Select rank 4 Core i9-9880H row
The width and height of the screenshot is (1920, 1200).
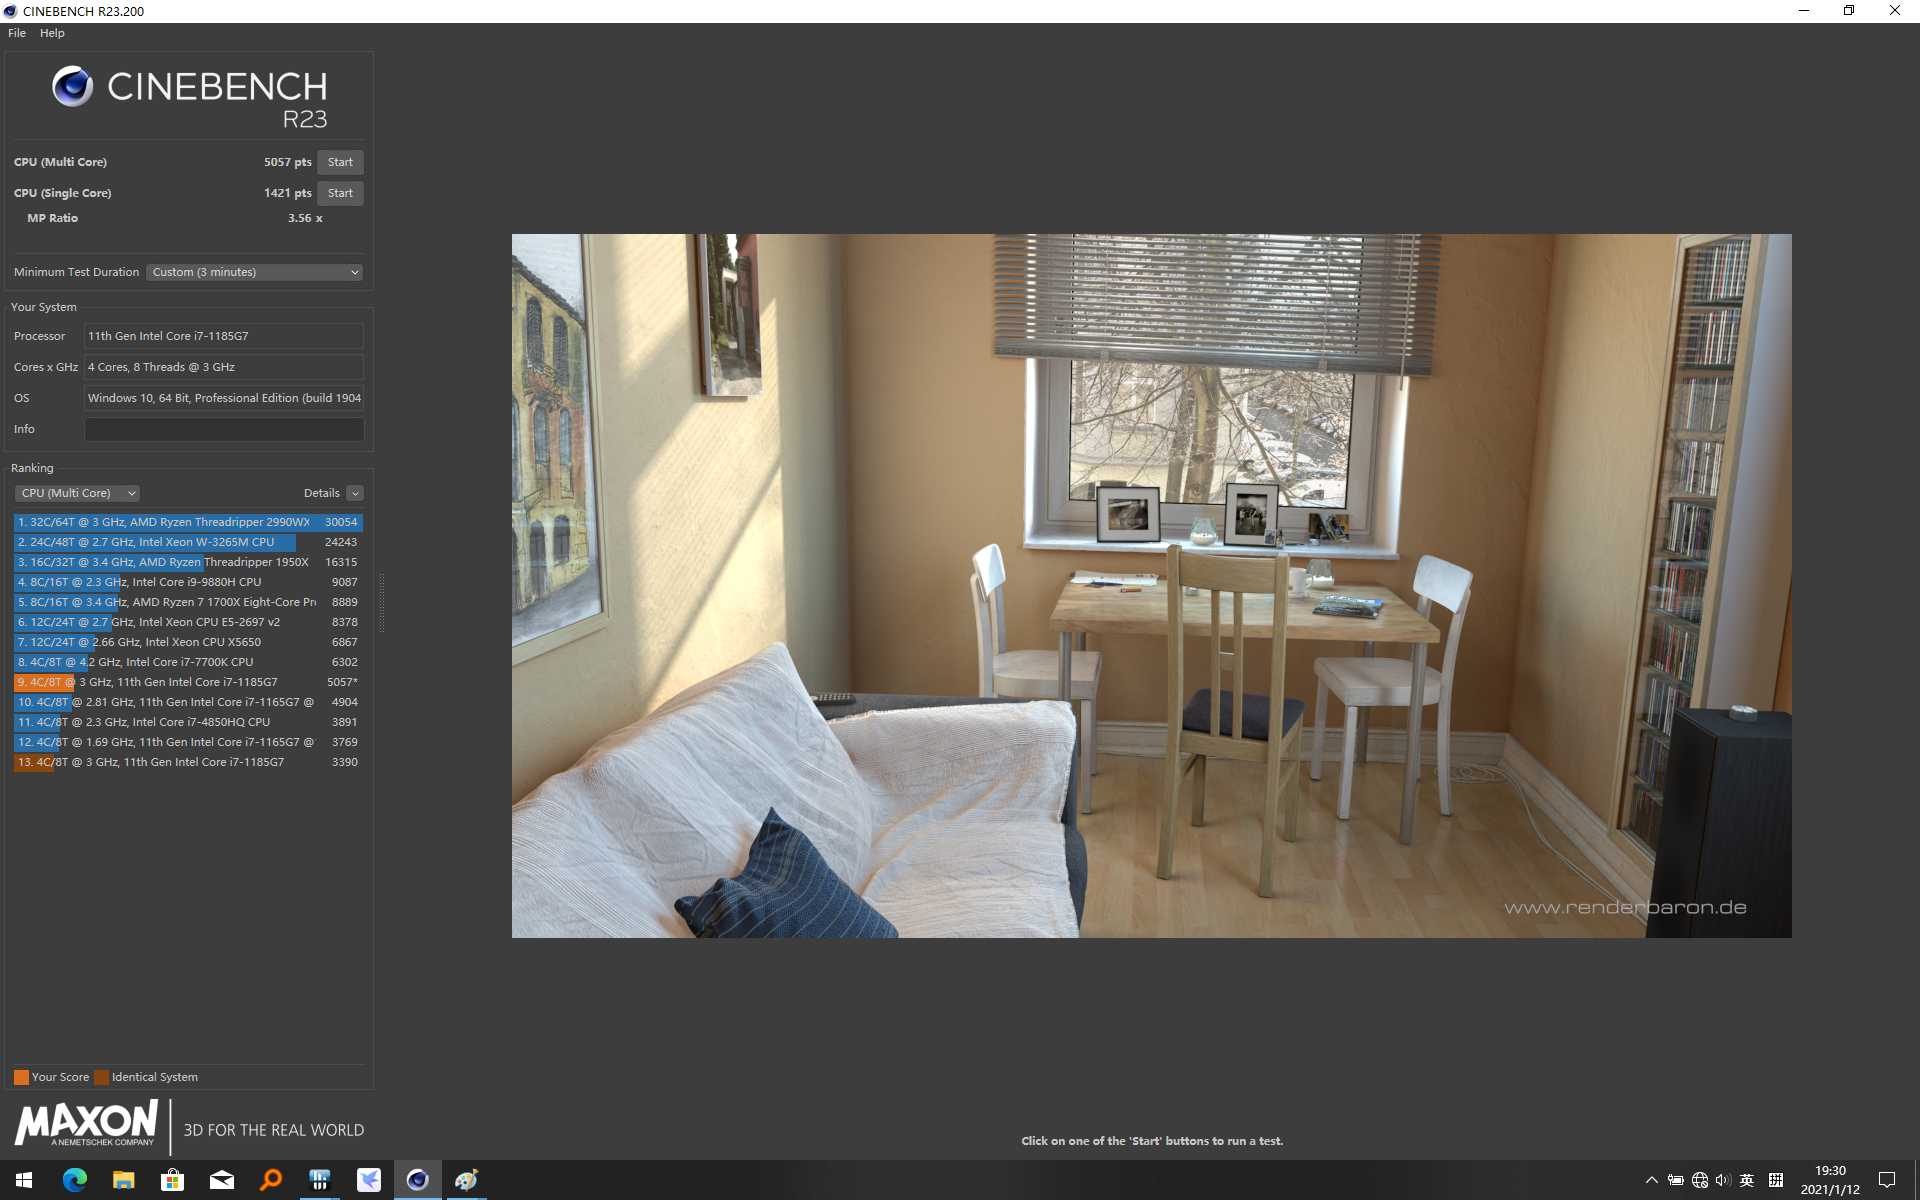pos(188,582)
